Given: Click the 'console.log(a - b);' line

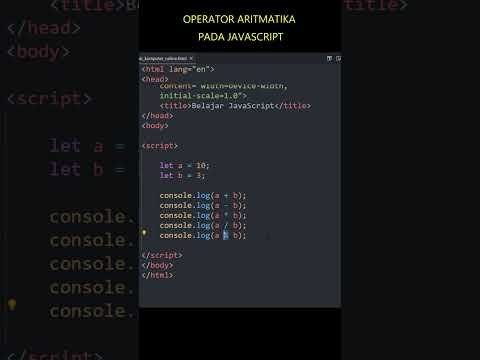Looking at the screenshot, I should 203,206.
